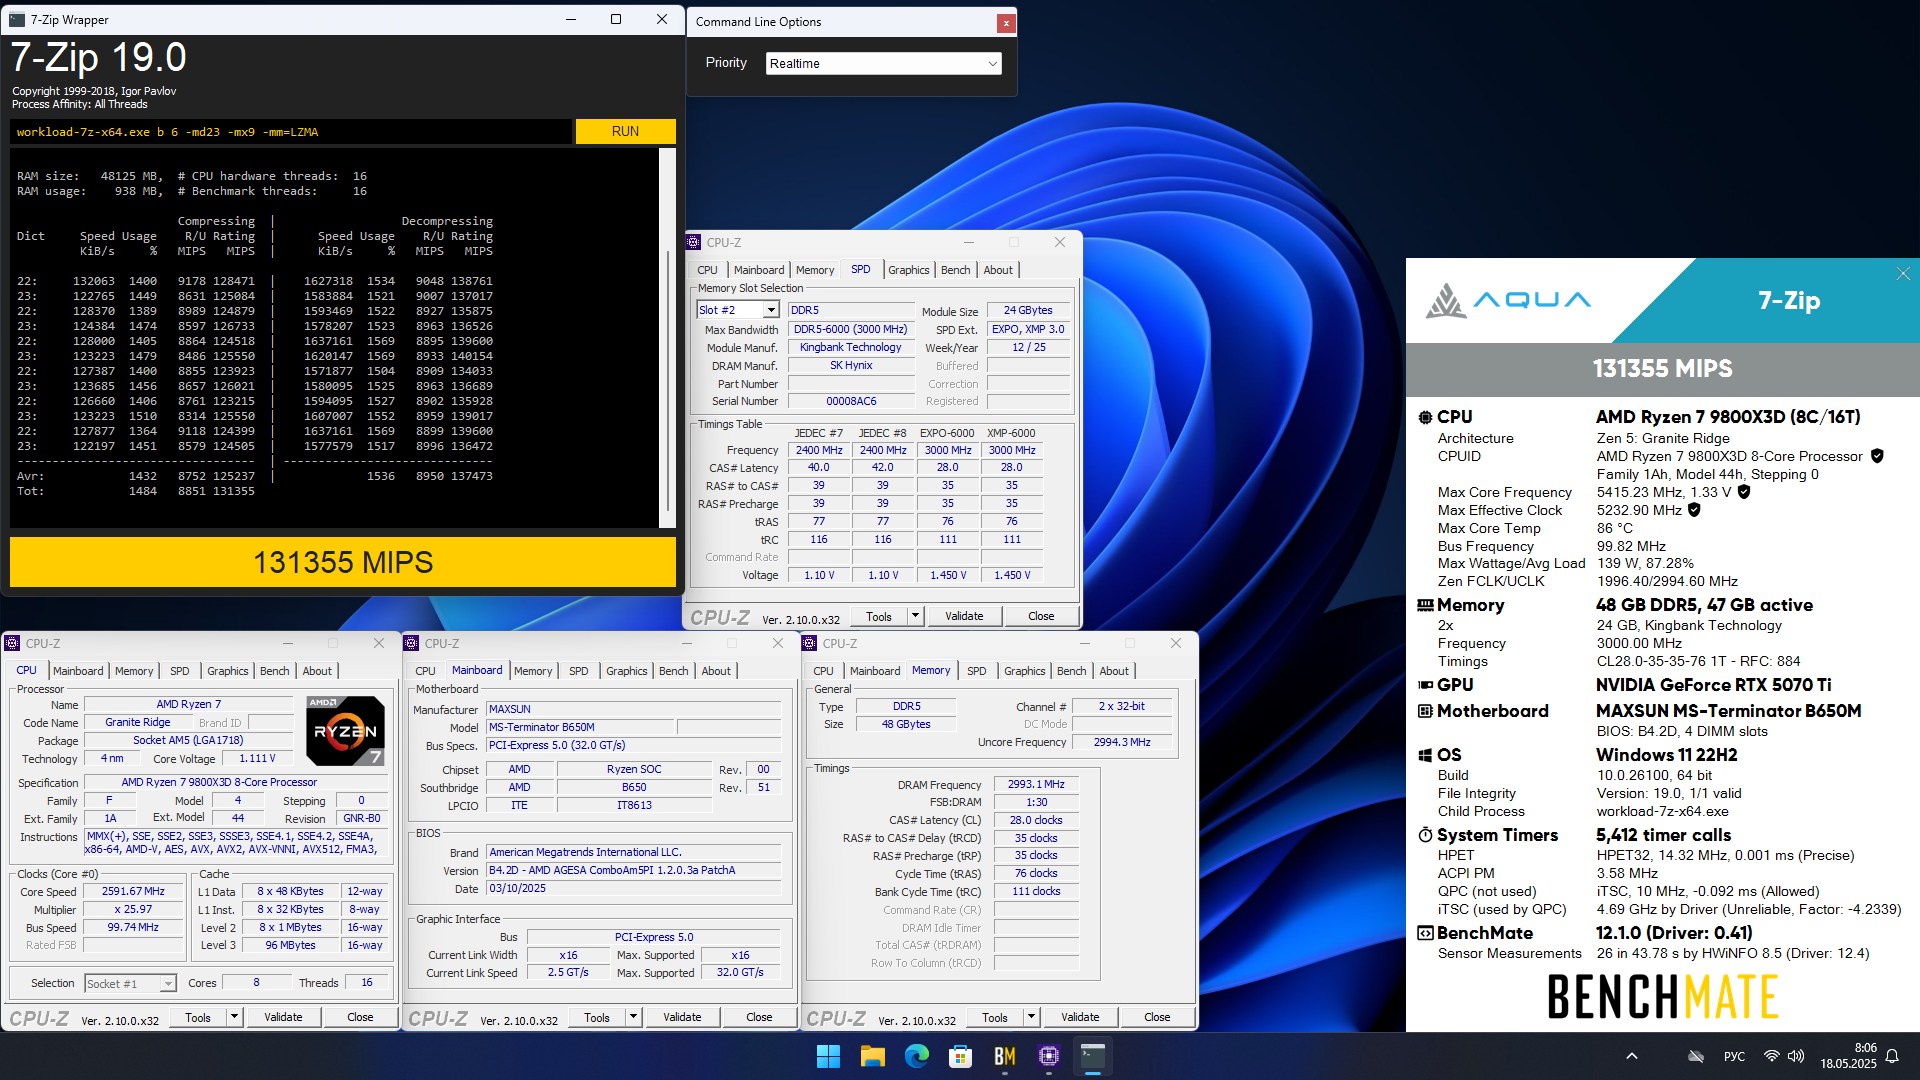Open the Wi-Fi network tray icon

[x=1771, y=1056]
